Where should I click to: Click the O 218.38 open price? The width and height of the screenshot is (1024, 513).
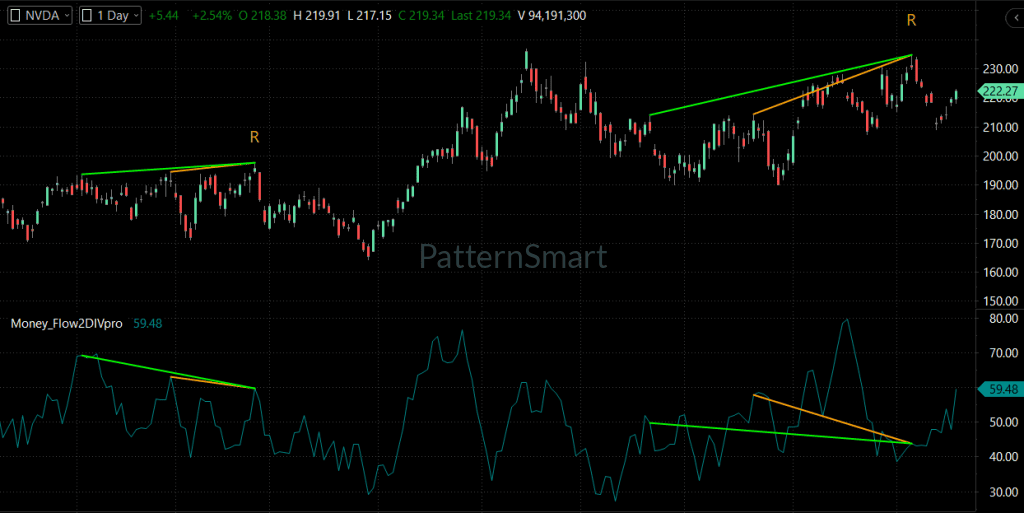[263, 16]
